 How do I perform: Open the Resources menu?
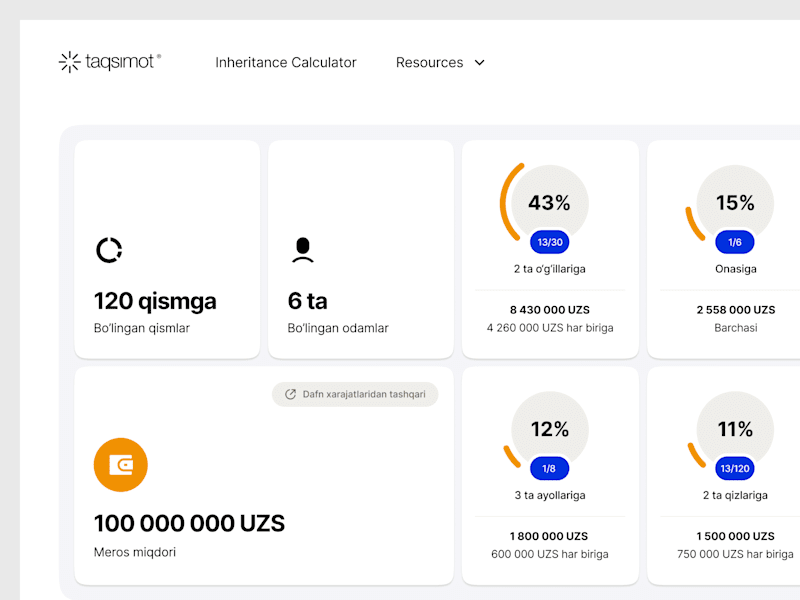click(430, 62)
